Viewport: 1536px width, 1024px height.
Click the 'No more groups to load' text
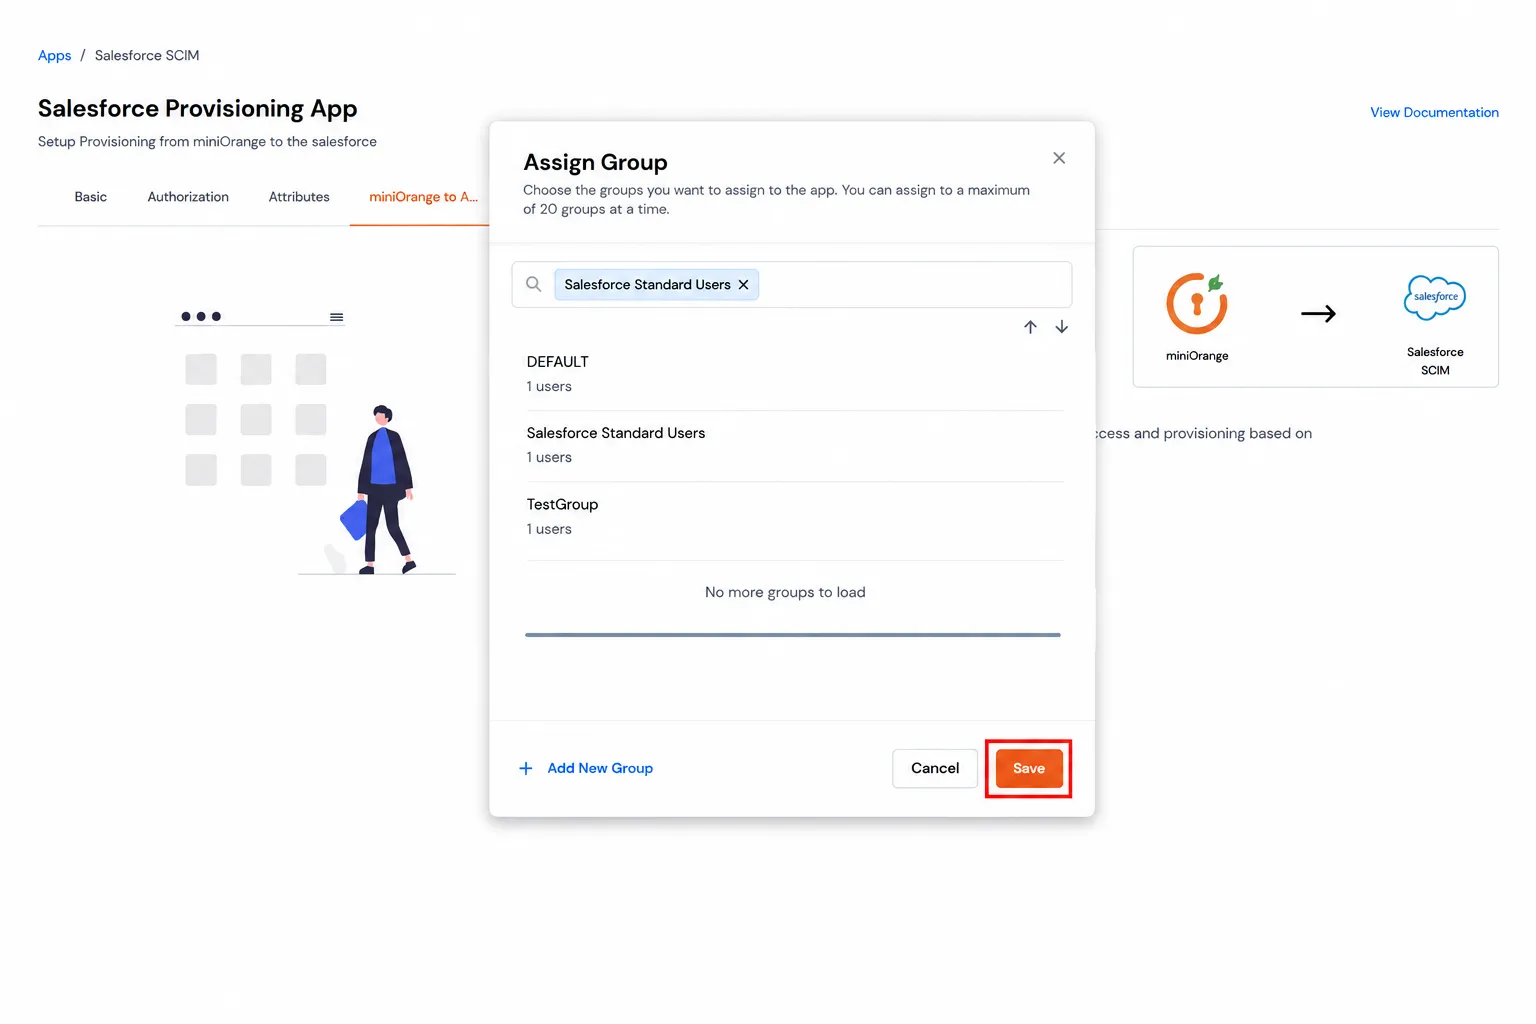(785, 592)
